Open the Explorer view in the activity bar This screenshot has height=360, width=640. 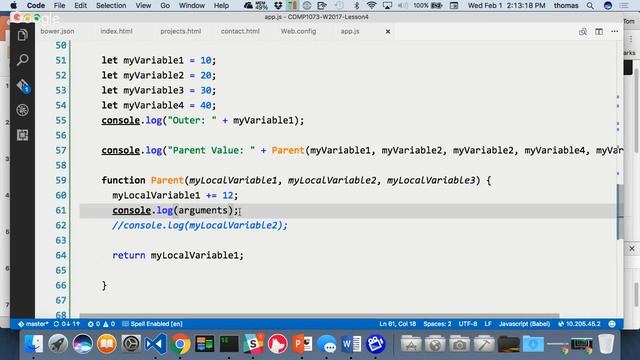(x=22, y=35)
